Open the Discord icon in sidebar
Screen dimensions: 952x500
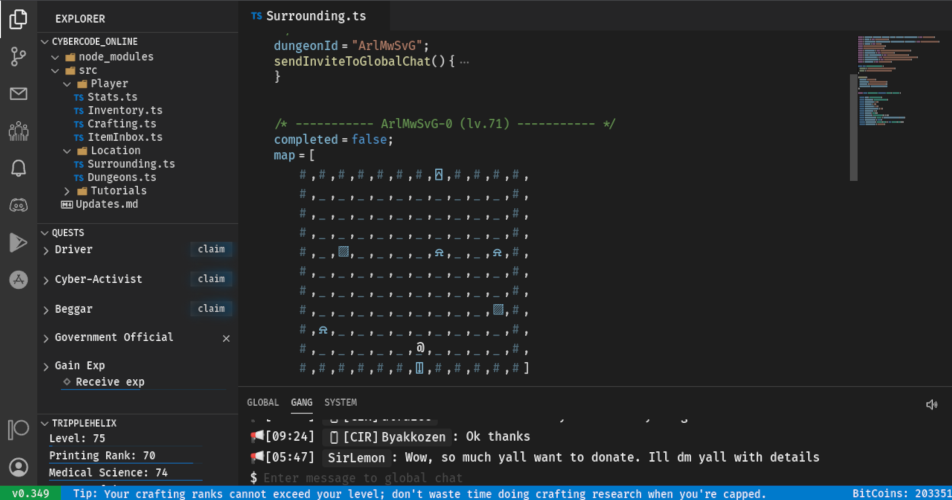click(x=18, y=205)
